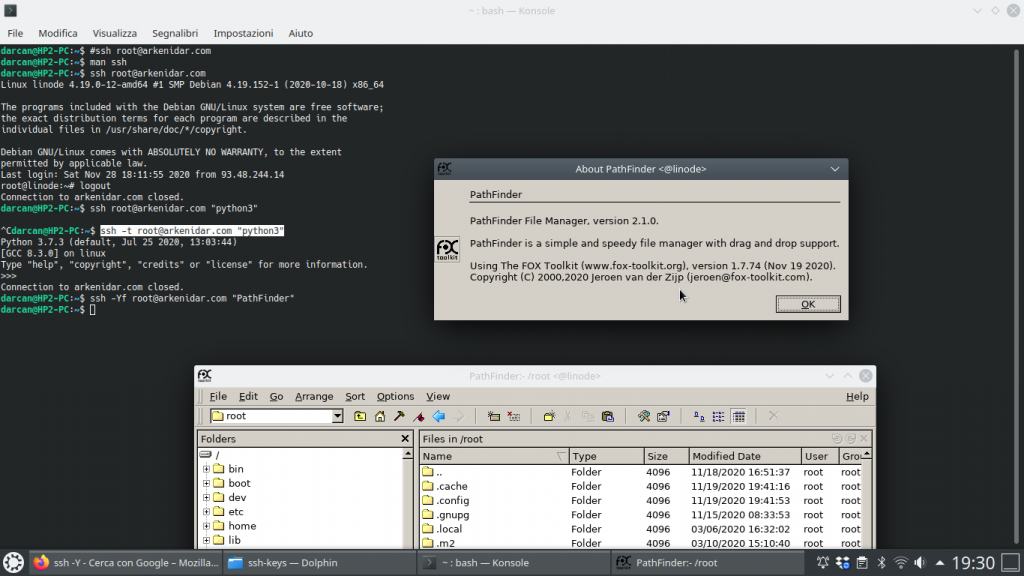Click the hammer work-directory icon in PathFinder
This screenshot has width=1024, height=576.
(399, 416)
